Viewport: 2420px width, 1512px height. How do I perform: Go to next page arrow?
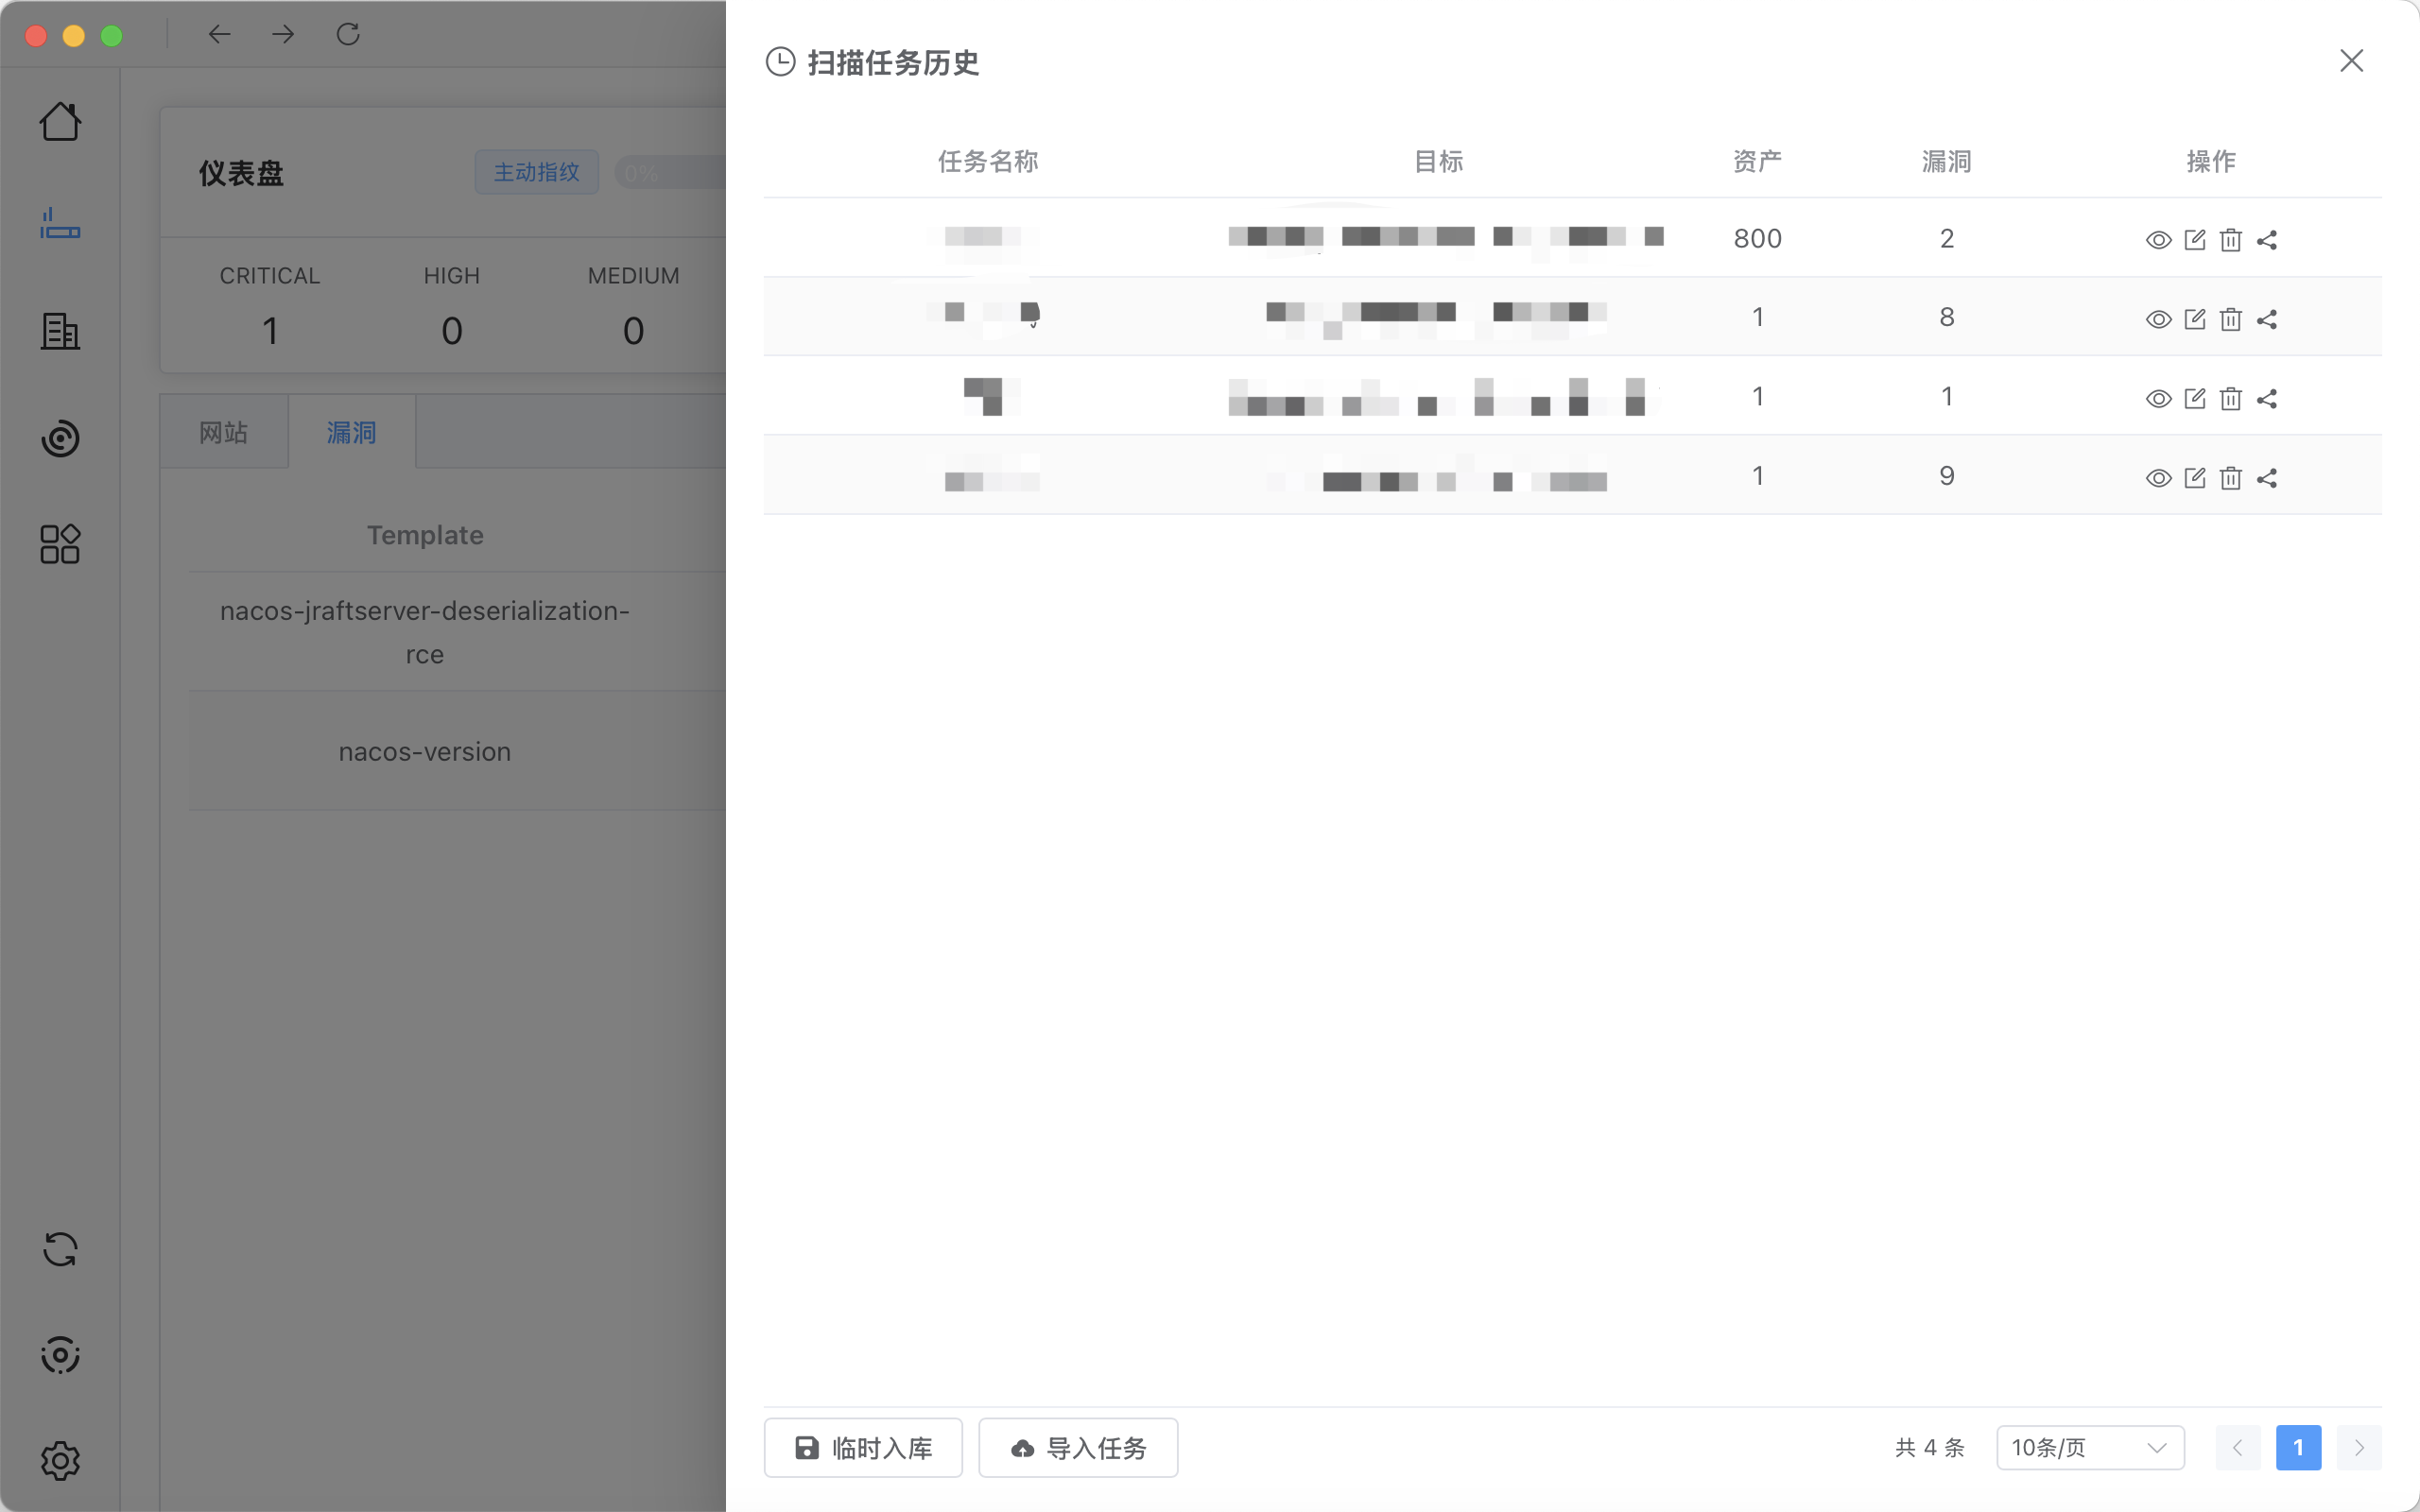(x=2359, y=1447)
